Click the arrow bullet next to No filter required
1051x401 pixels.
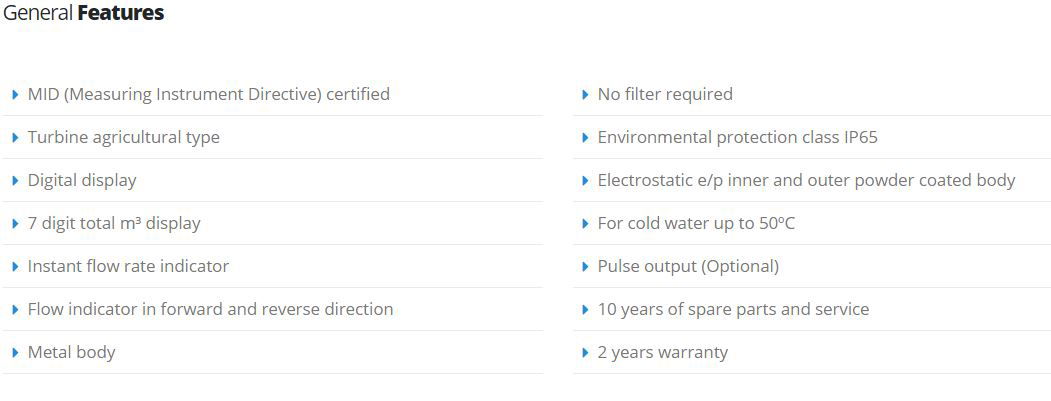(x=586, y=95)
